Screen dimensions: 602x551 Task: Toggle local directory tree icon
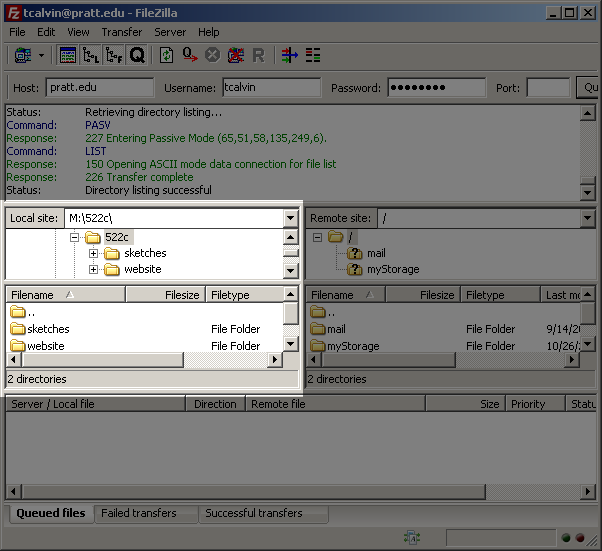pyautogui.click(x=91, y=56)
